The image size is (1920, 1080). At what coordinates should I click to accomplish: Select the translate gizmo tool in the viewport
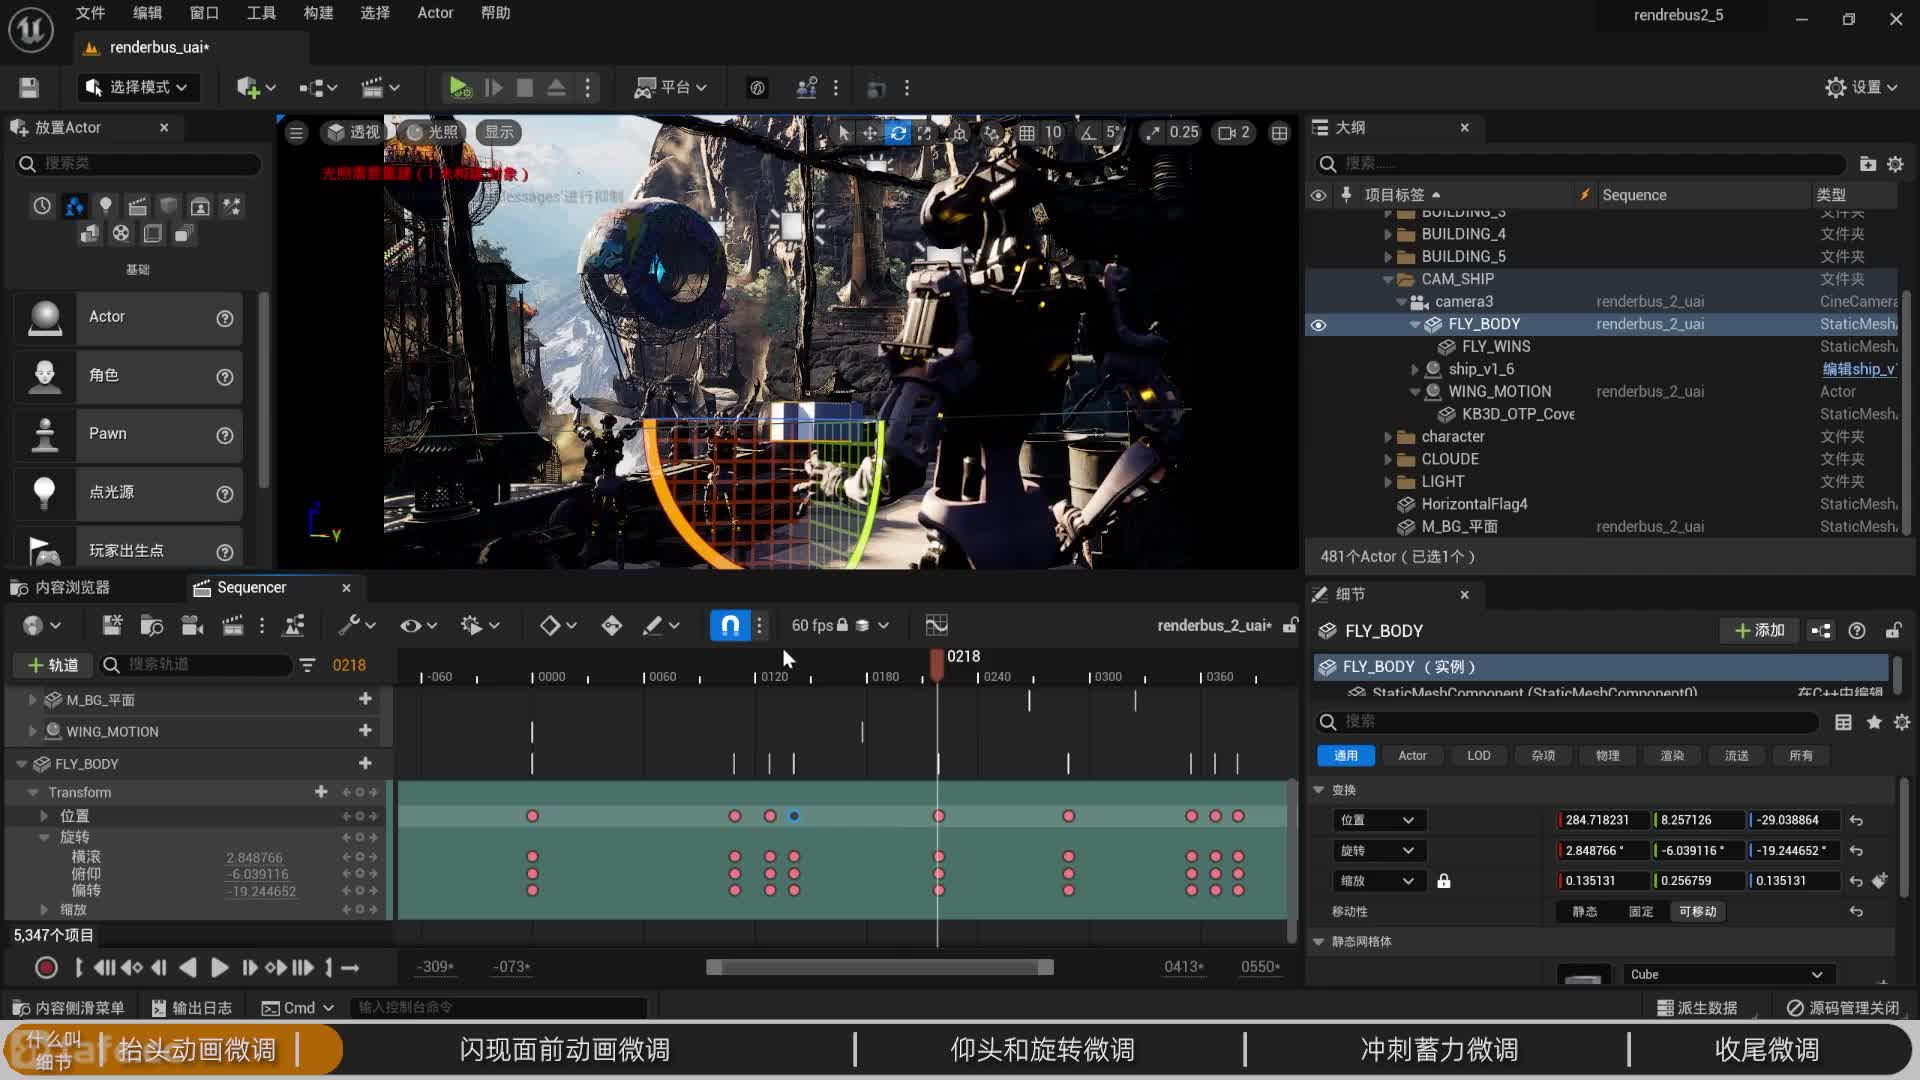pyautogui.click(x=870, y=133)
